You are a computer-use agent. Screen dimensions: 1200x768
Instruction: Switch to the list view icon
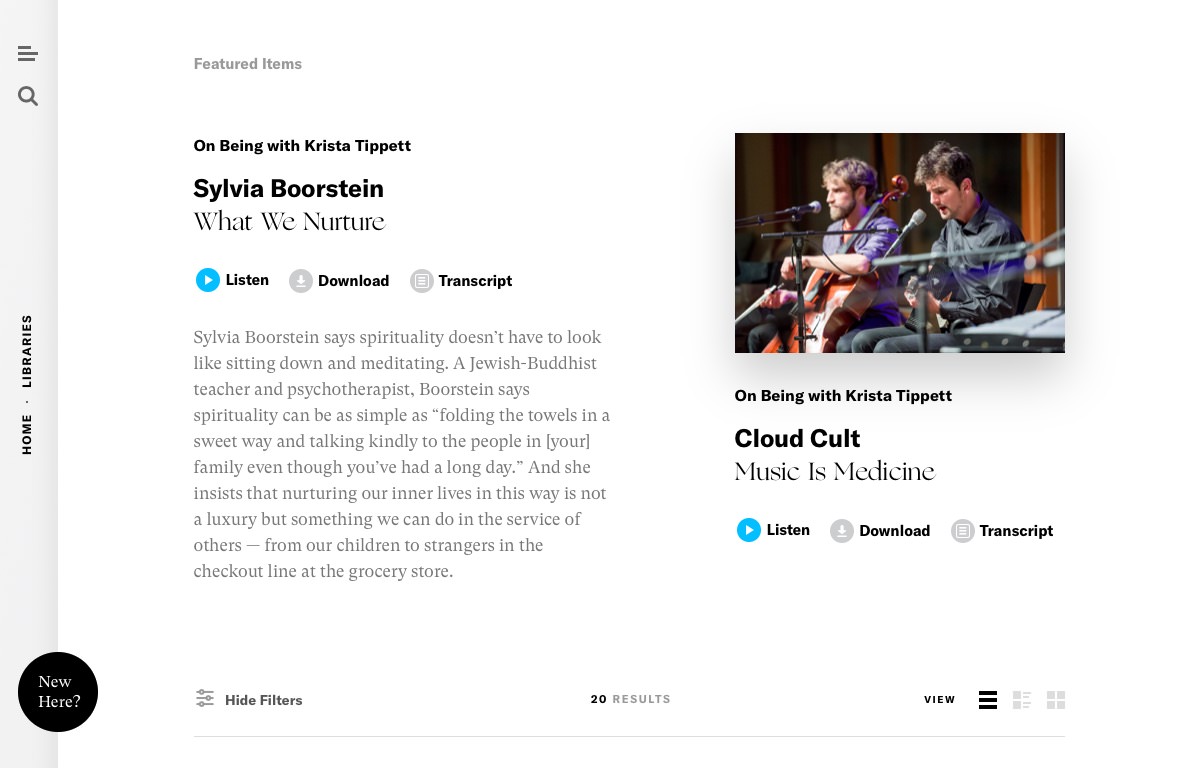[988, 700]
